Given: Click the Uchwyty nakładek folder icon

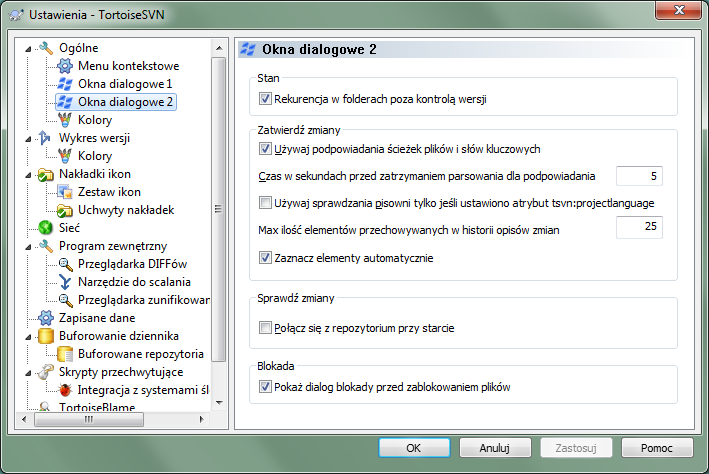Looking at the screenshot, I should point(65,210).
